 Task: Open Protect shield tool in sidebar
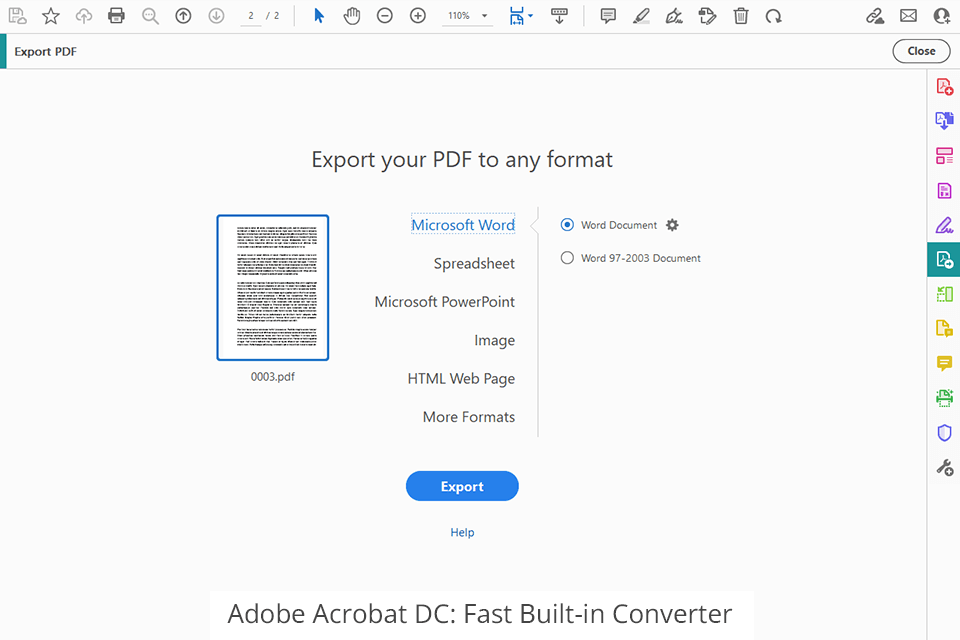[944, 433]
